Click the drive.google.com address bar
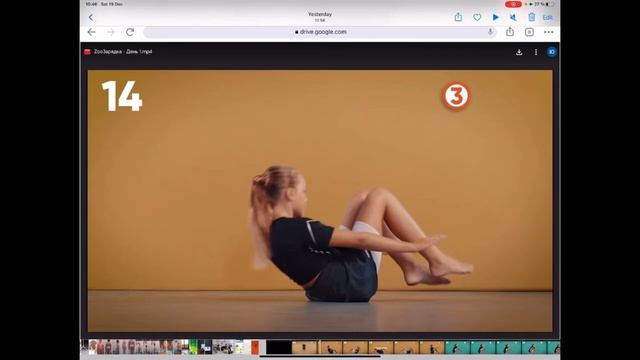Image resolution: width=640 pixels, height=360 pixels. 320,32
